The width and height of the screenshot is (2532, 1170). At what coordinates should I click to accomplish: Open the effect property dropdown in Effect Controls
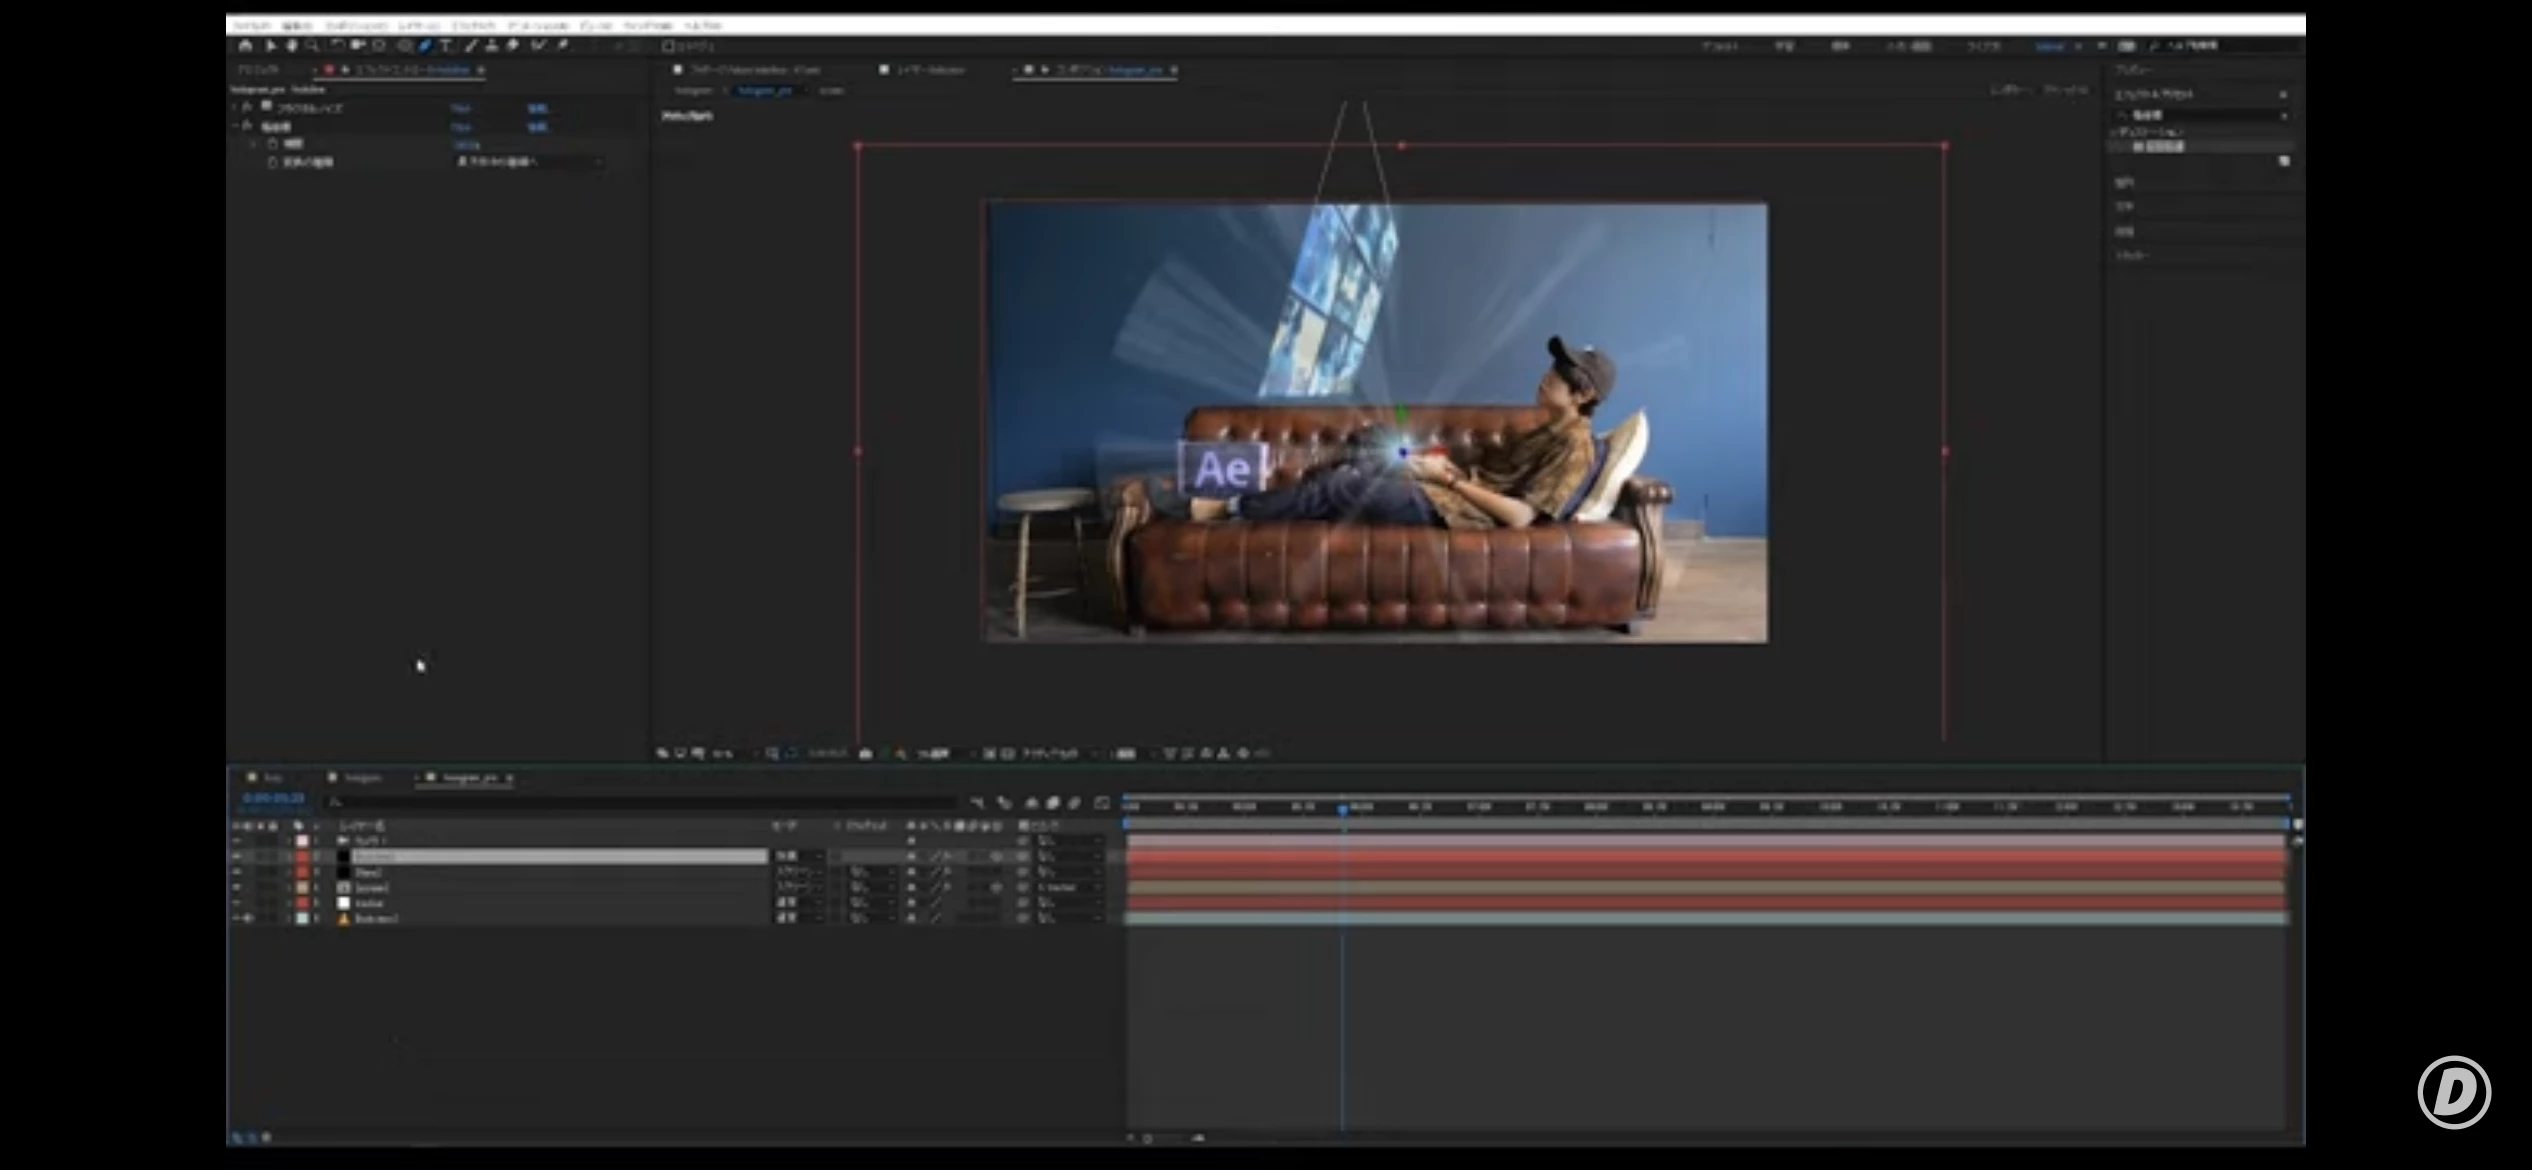click(530, 161)
